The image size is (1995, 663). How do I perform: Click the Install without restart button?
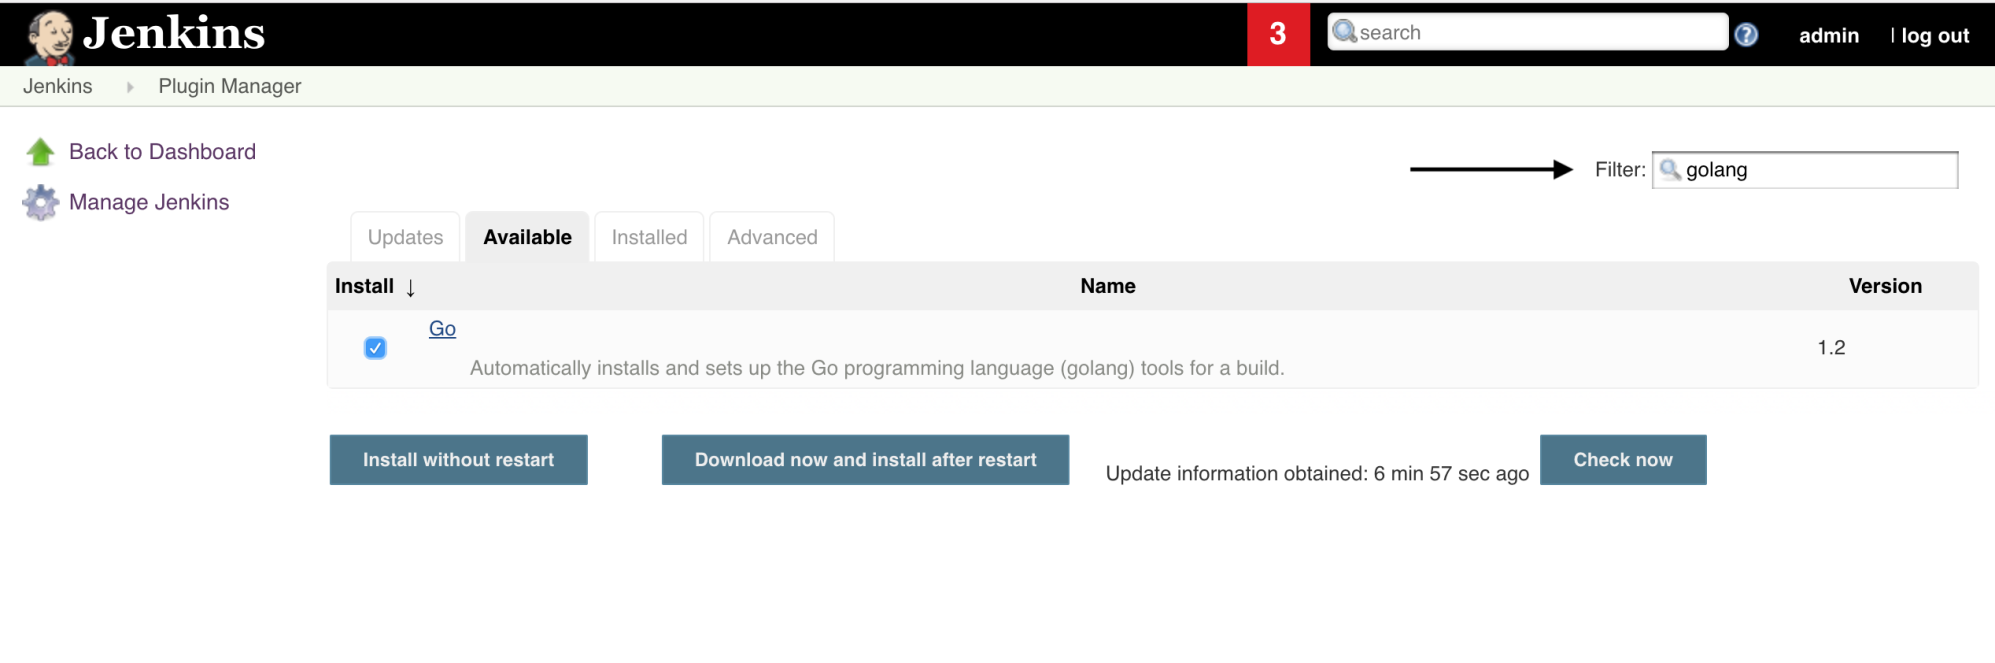(458, 460)
